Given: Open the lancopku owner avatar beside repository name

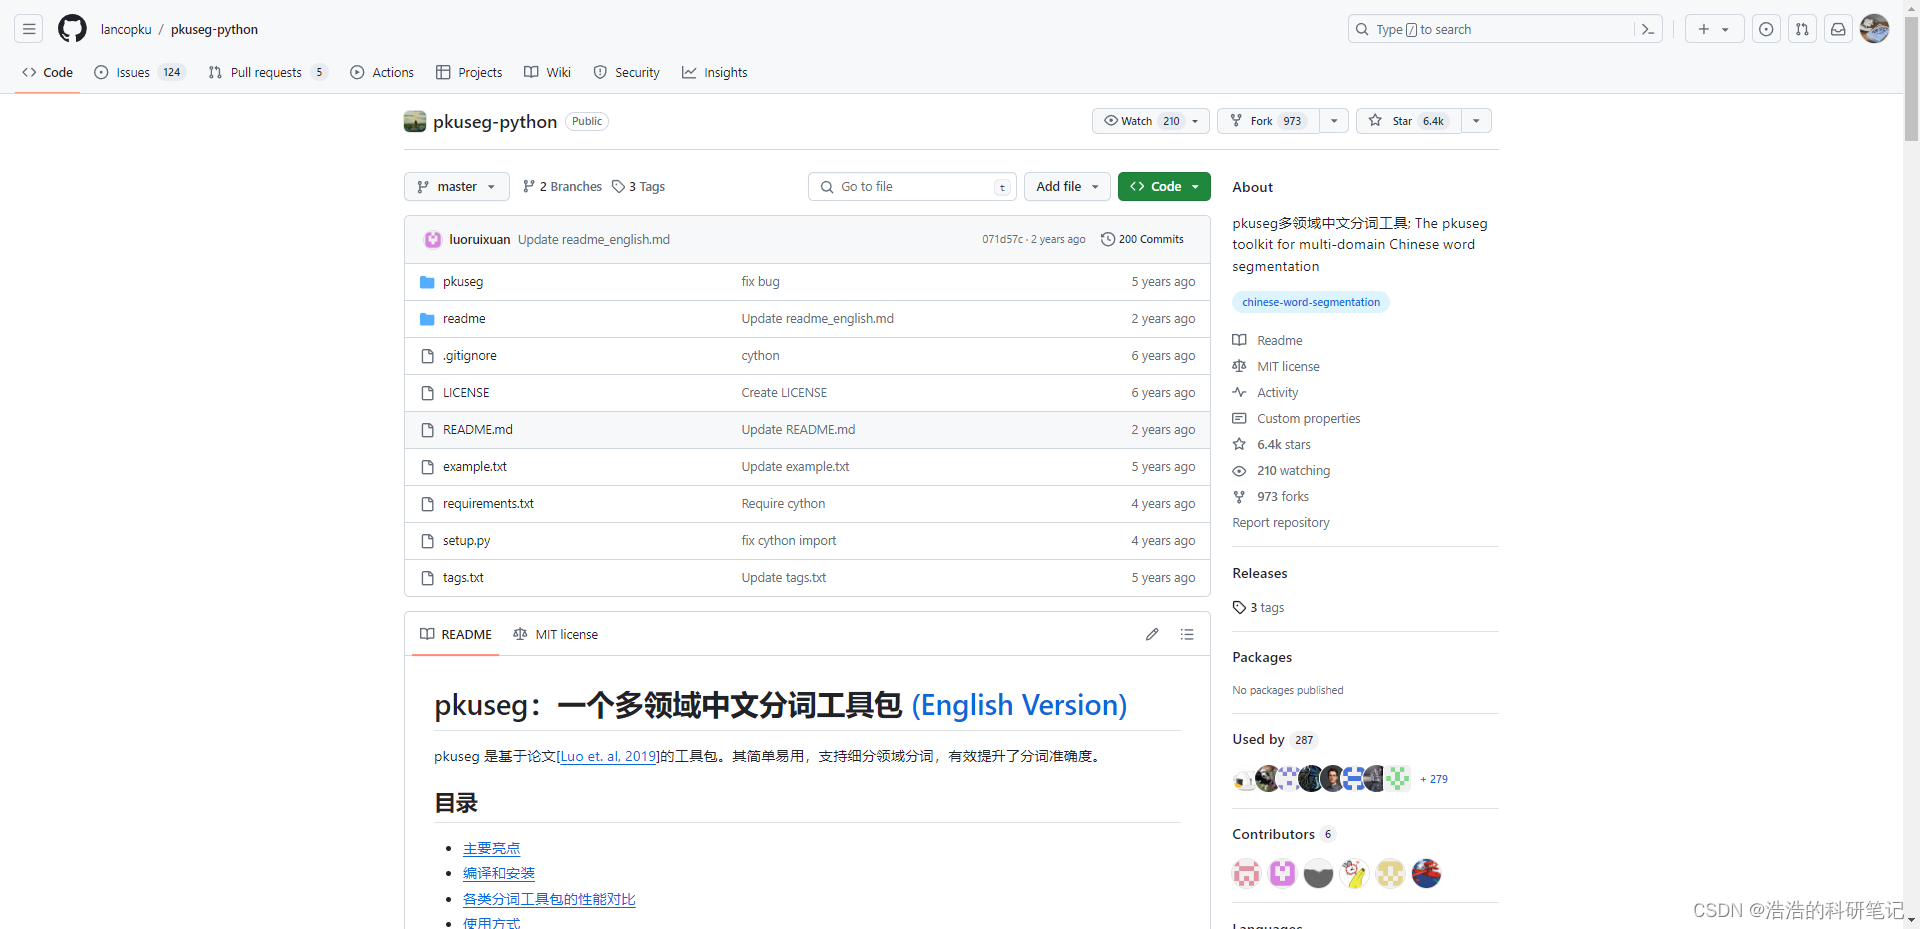Looking at the screenshot, I should [415, 121].
